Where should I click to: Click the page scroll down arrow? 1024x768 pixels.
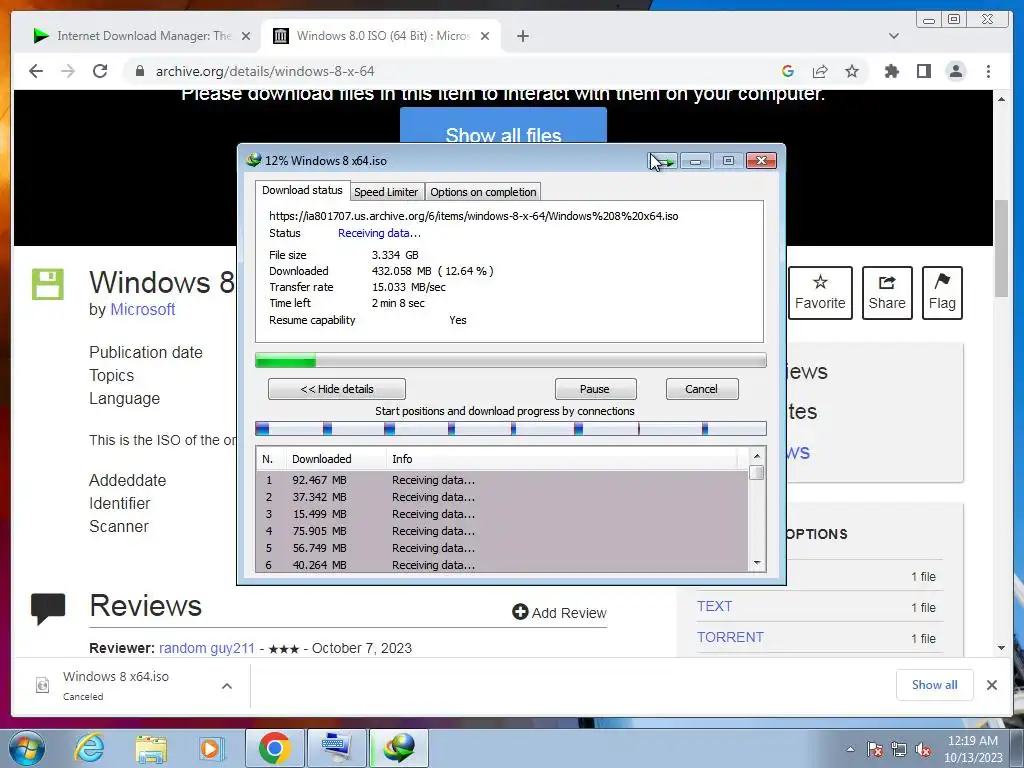tap(1001, 648)
